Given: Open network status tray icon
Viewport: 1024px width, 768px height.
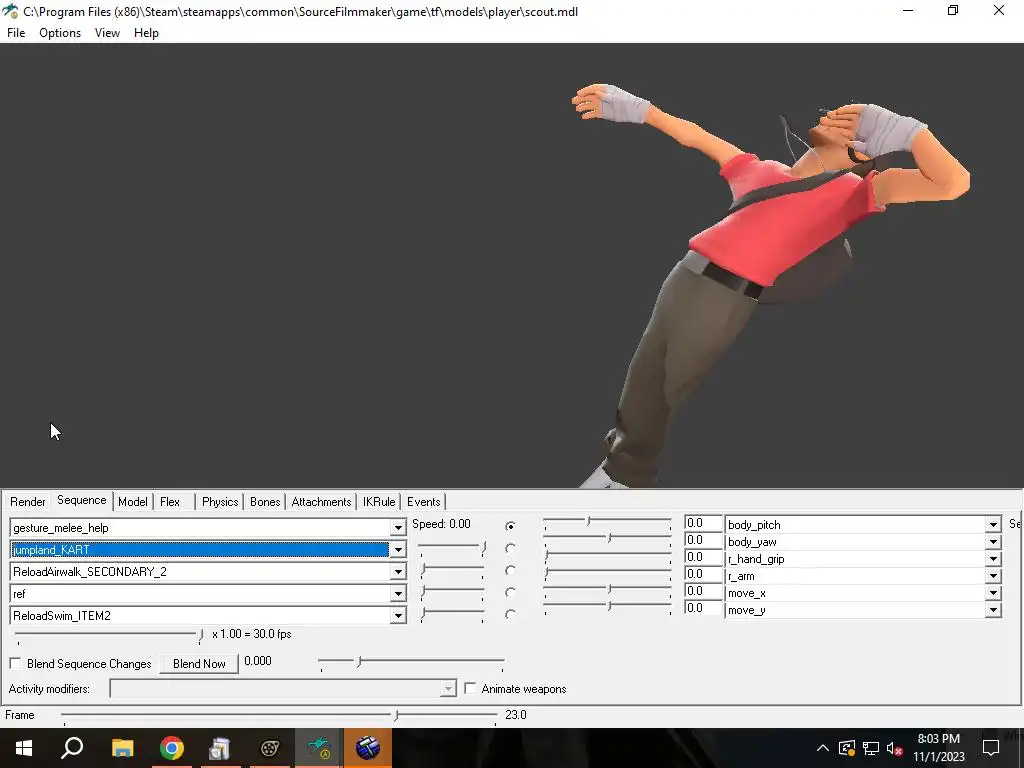Looking at the screenshot, I should (871, 748).
